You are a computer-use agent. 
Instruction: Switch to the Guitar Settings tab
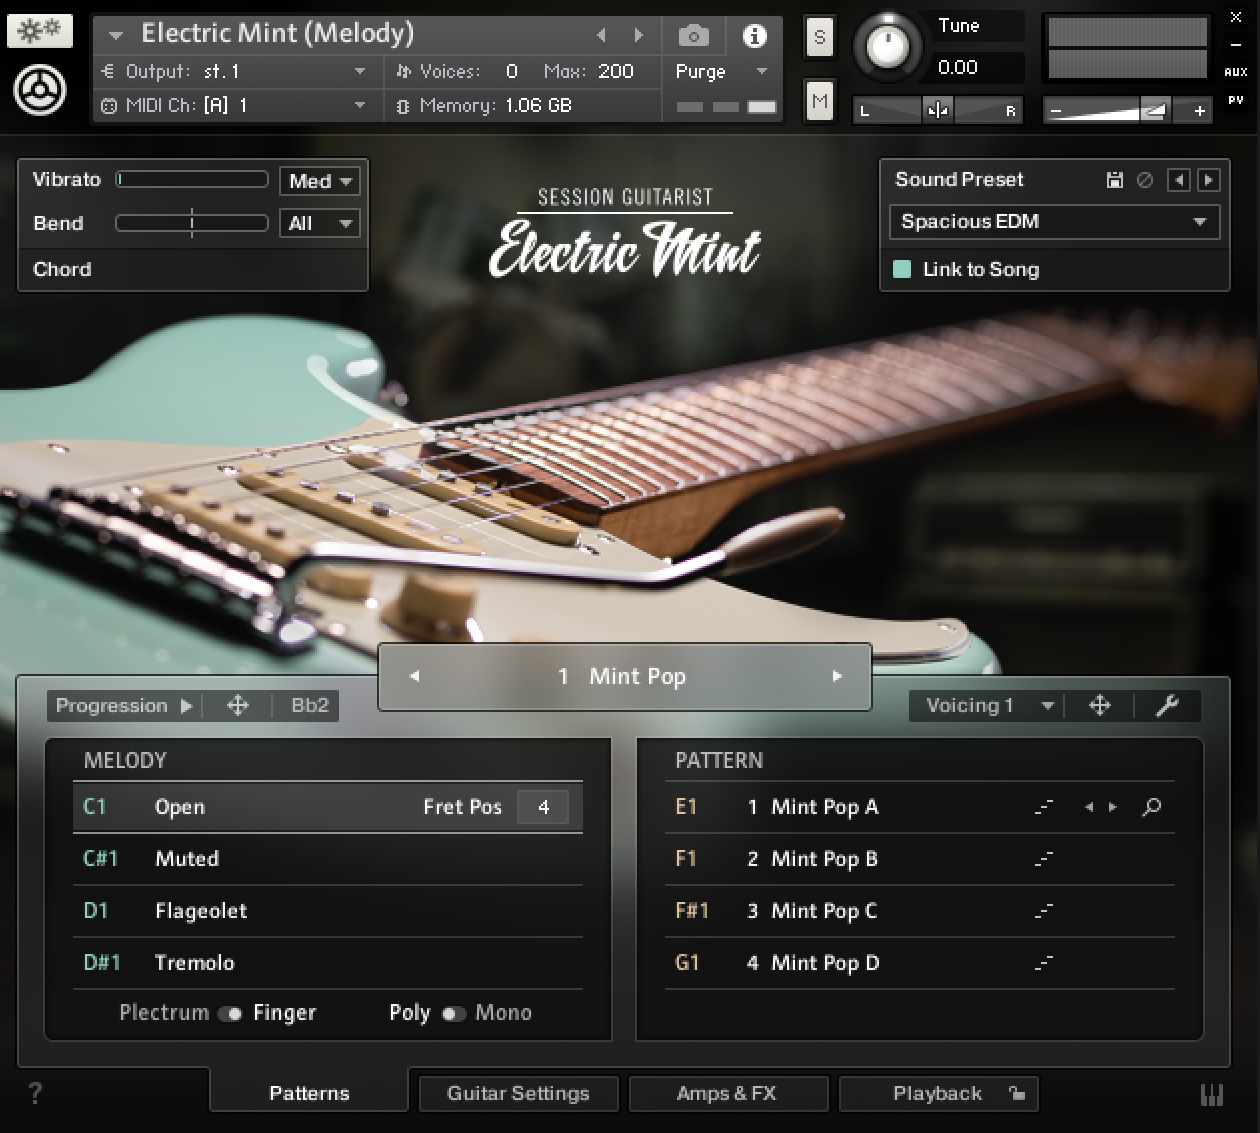coord(518,1093)
